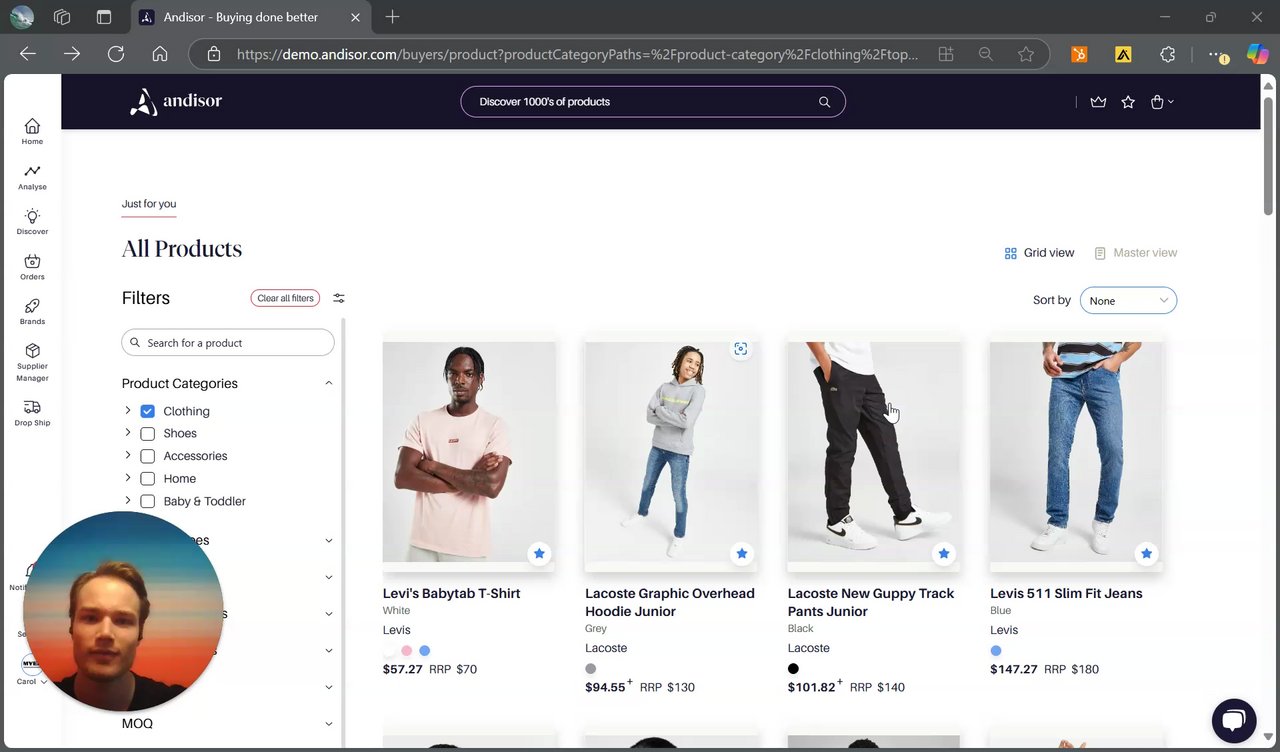Check the Shoes category checkbox

[x=148, y=434]
